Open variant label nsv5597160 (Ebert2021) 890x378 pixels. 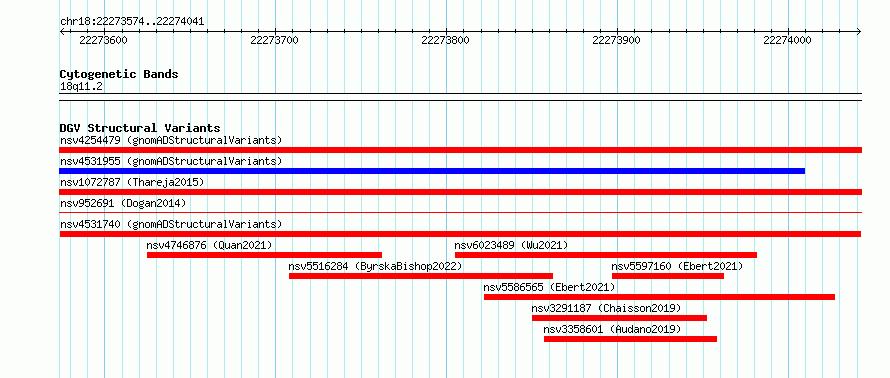pyautogui.click(x=677, y=266)
